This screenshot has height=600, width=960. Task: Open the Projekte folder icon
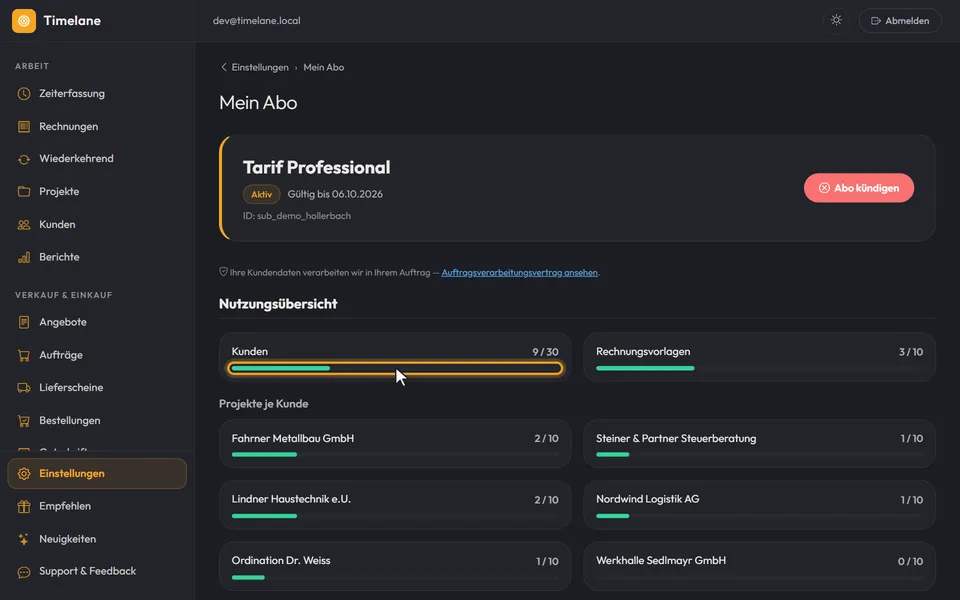24,192
